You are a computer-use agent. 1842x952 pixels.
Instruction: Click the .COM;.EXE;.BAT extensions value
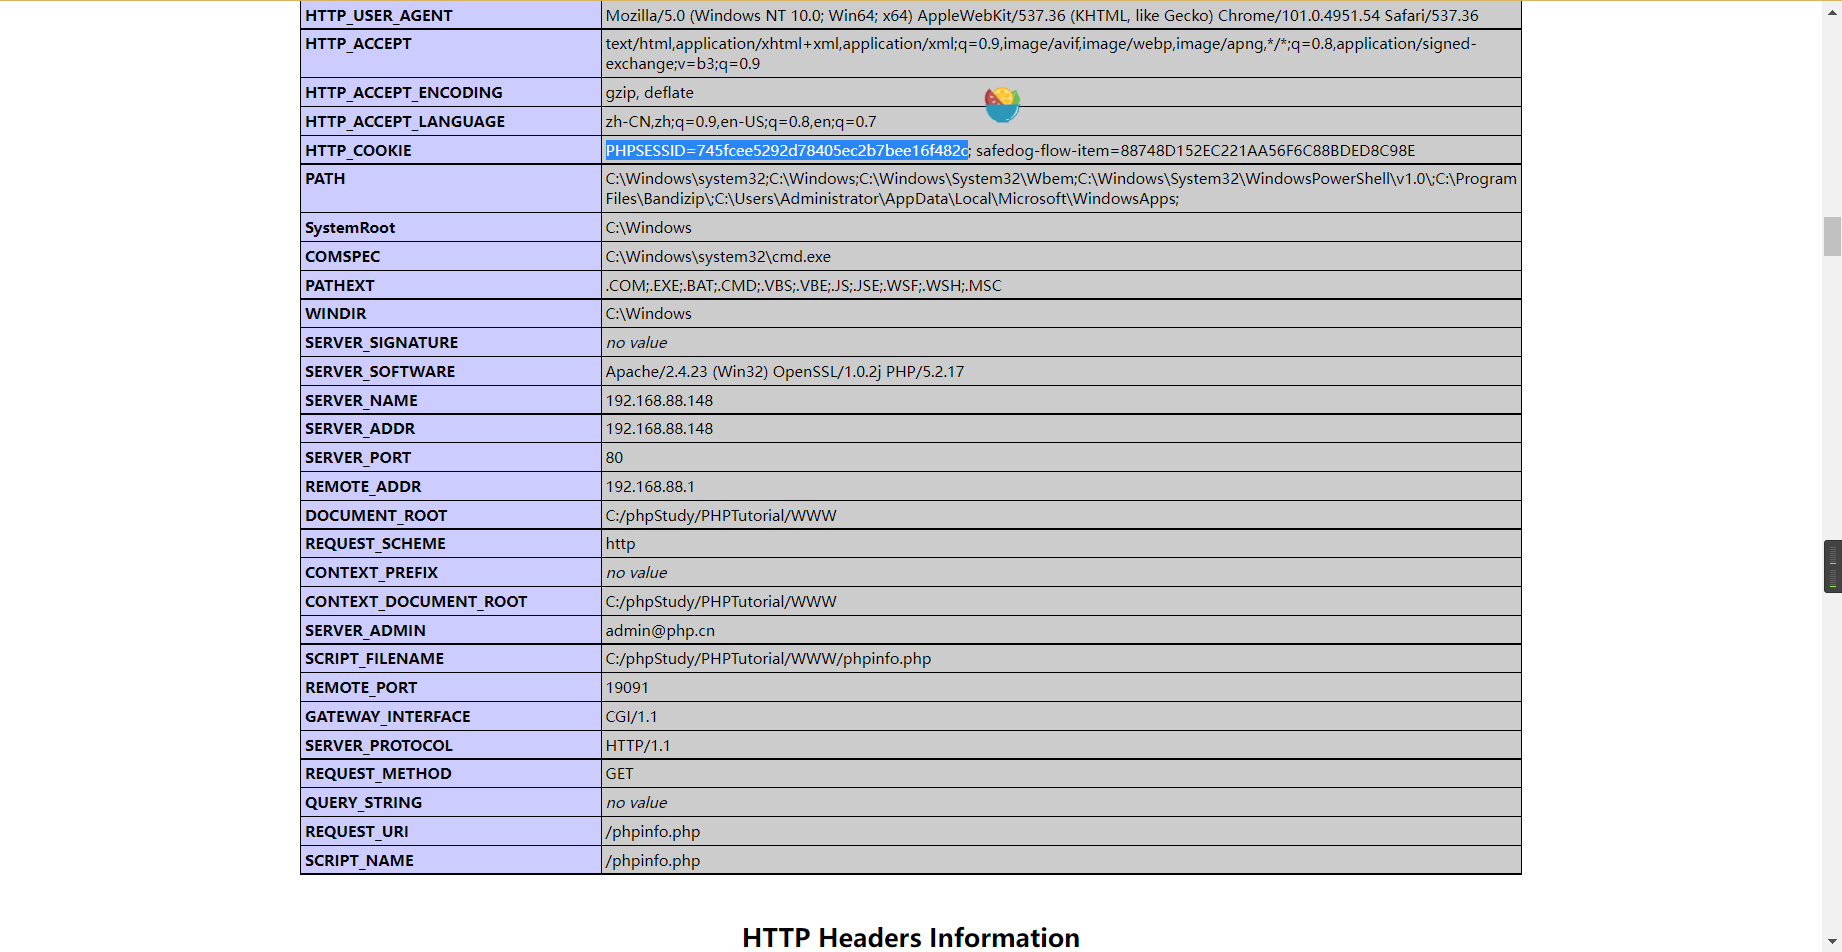point(803,285)
